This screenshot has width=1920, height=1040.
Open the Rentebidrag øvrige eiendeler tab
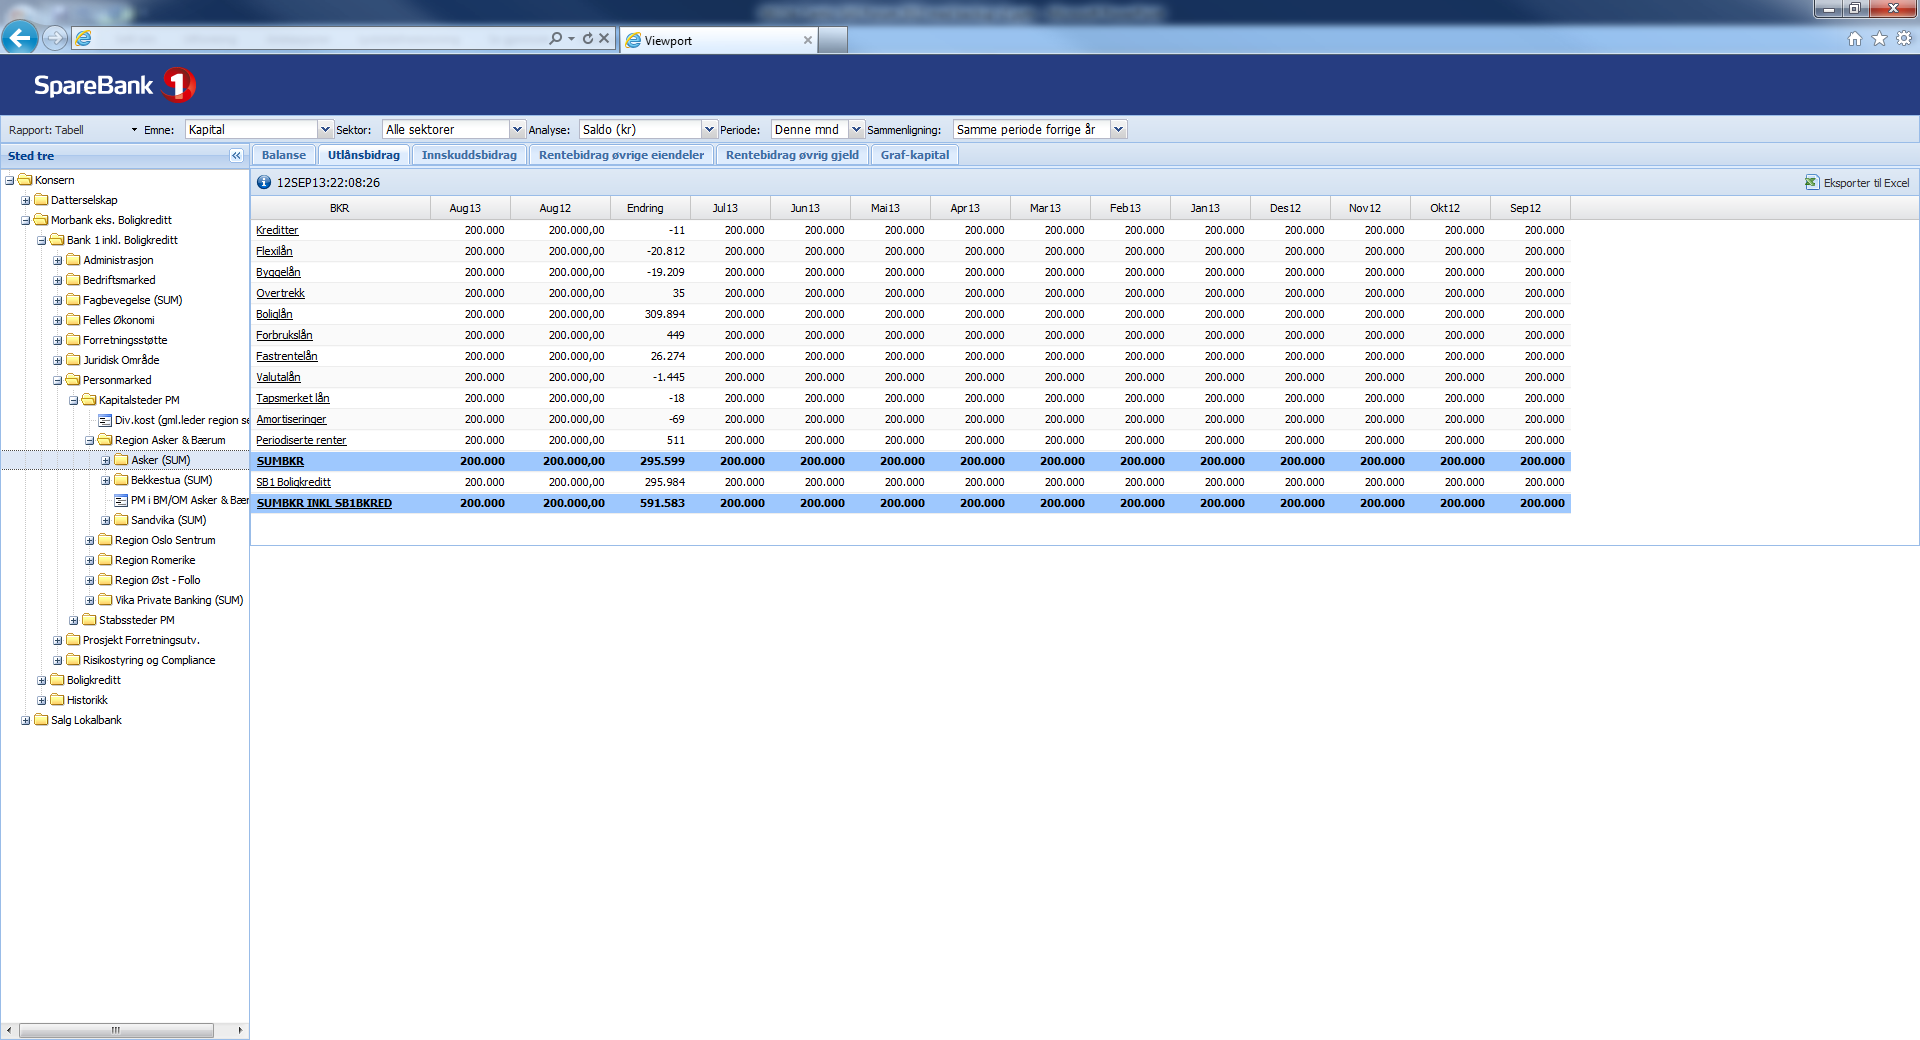pyautogui.click(x=621, y=155)
